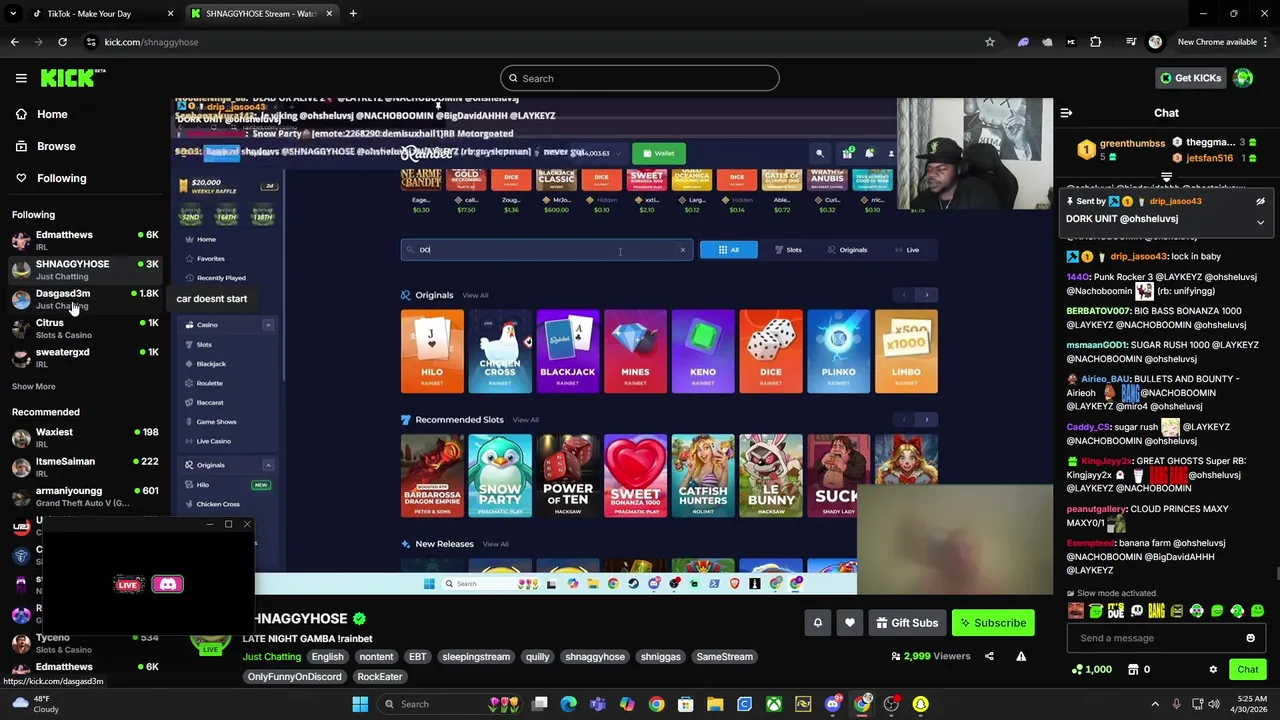Screen dimensions: 1280x720
Task: Open Edmatthews channel in Following list
Action: (84, 240)
